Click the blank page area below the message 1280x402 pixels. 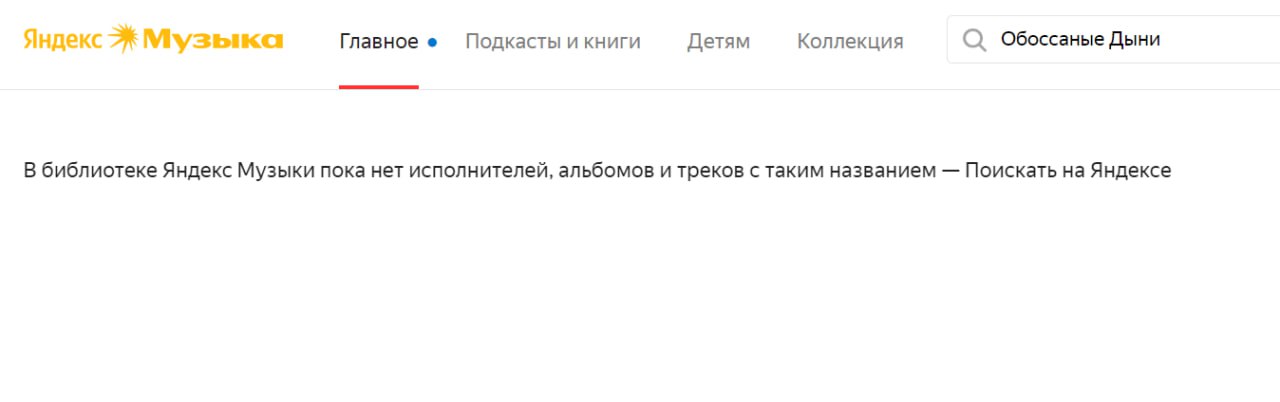click(x=640, y=300)
